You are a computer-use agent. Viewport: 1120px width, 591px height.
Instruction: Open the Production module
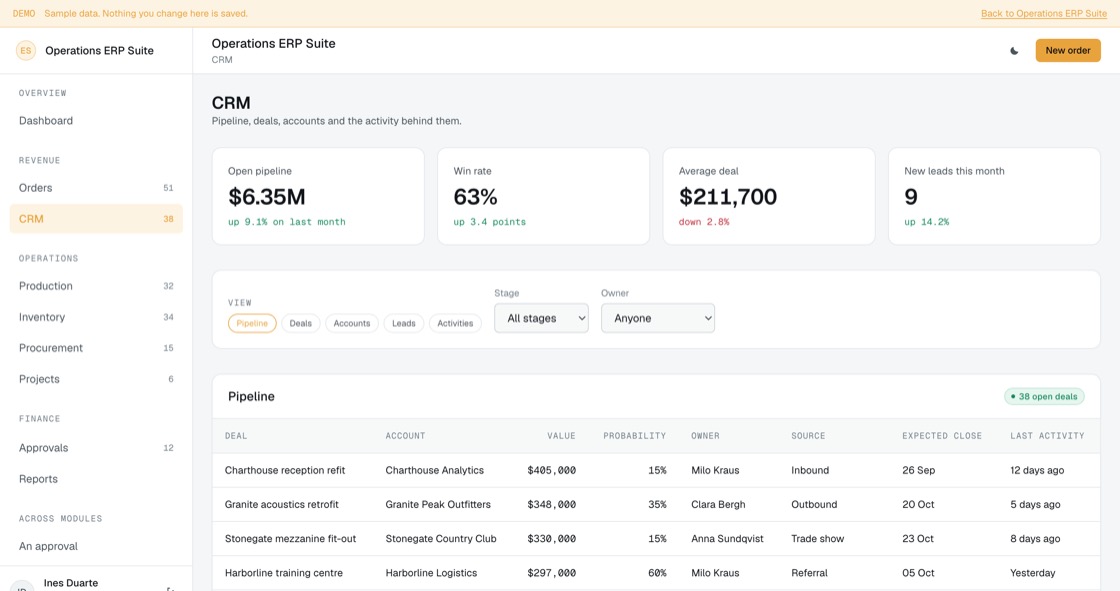pyautogui.click(x=96, y=286)
